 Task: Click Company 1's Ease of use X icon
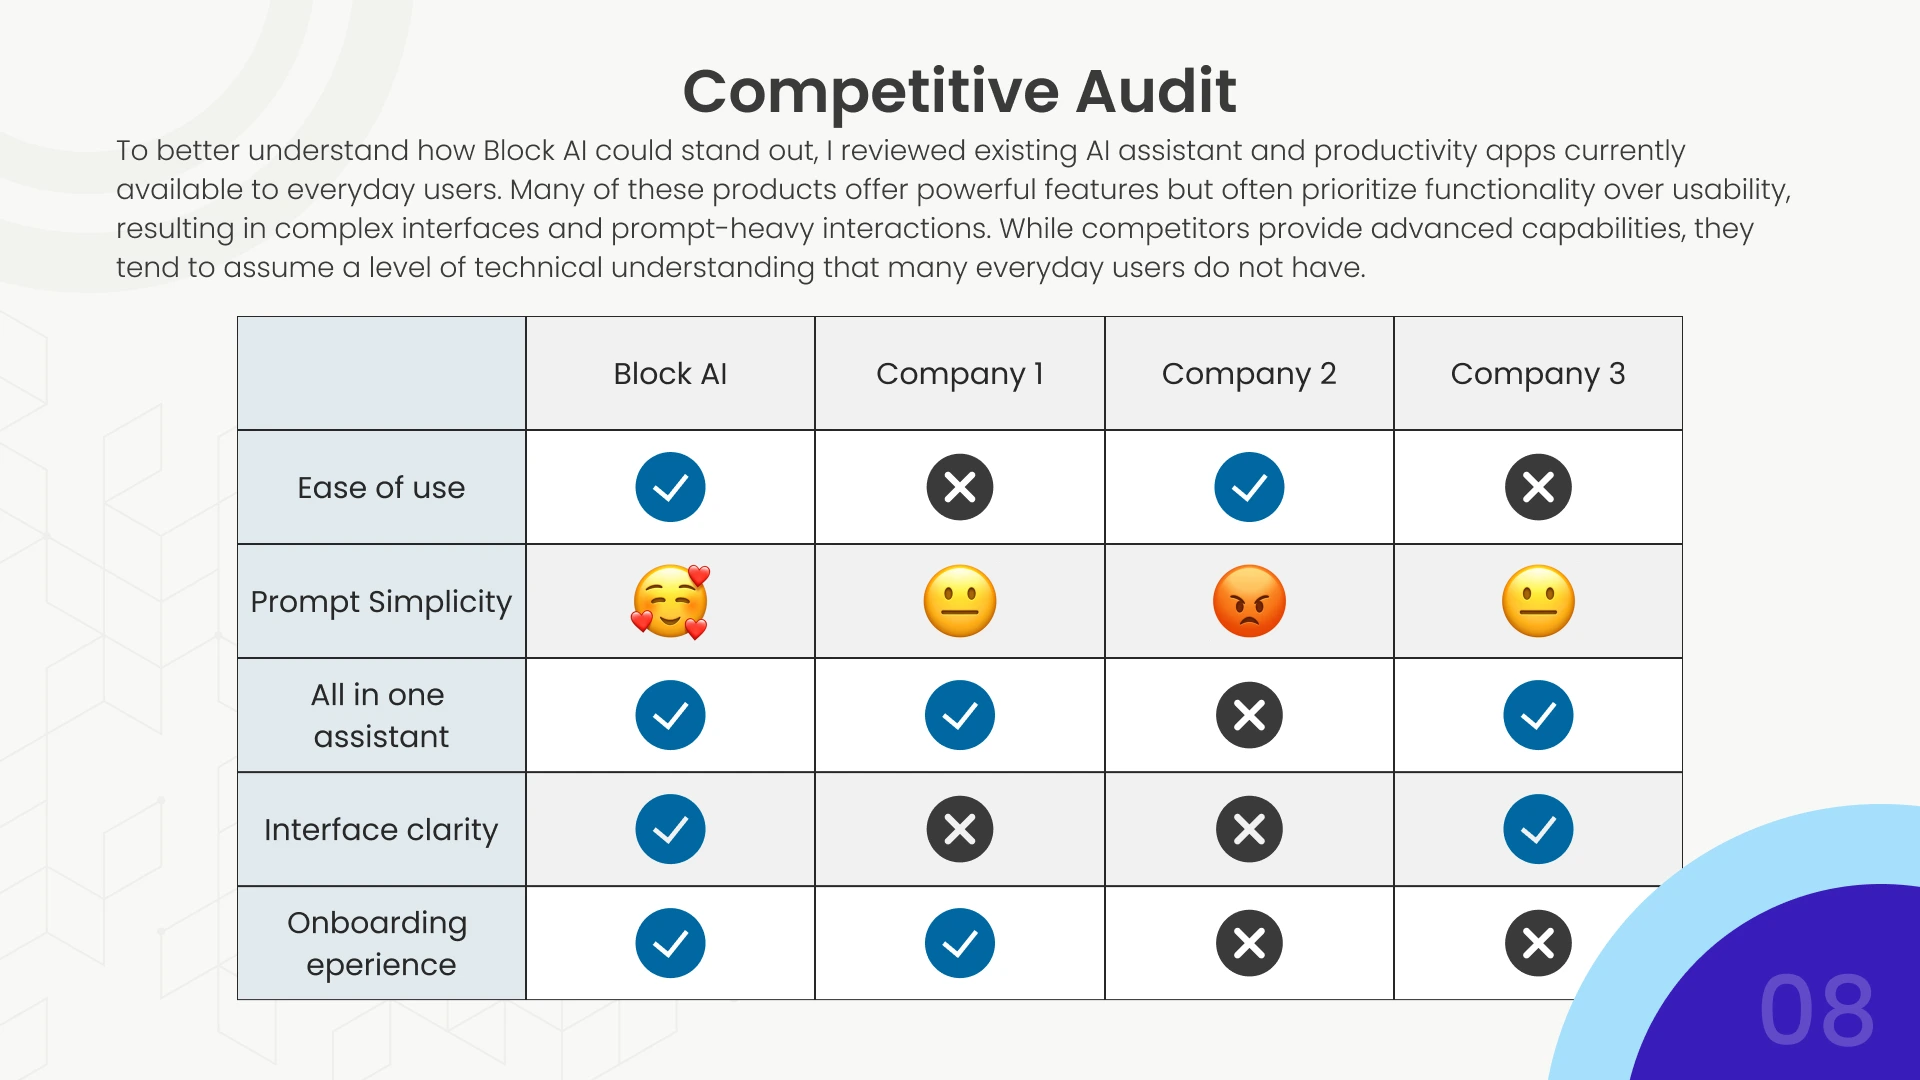point(959,487)
